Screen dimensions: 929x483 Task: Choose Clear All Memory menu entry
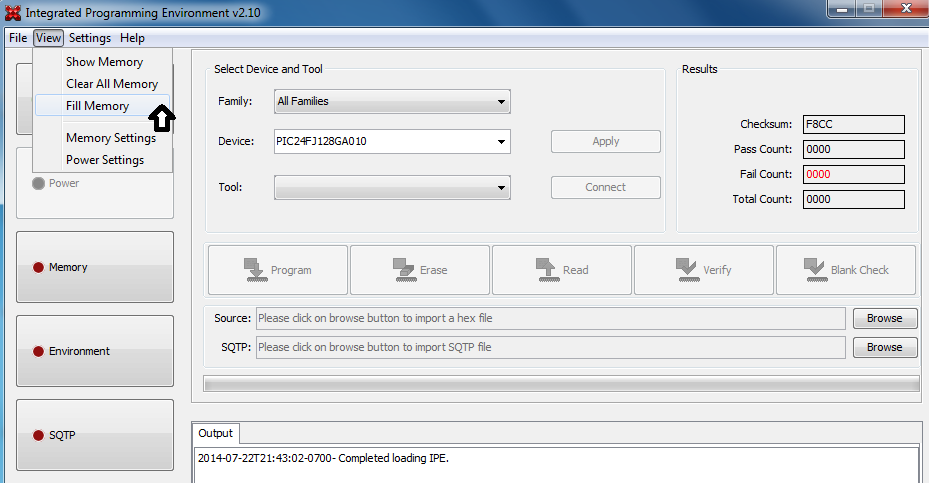tap(111, 84)
